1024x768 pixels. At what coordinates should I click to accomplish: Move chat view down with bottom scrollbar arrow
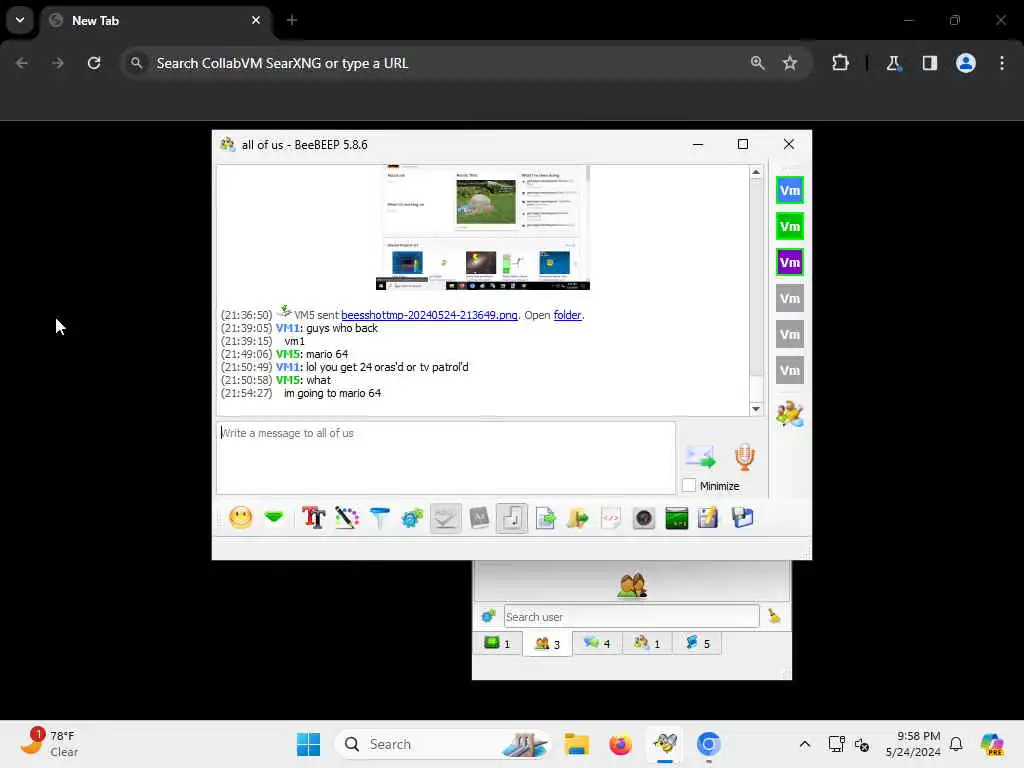[x=756, y=409]
